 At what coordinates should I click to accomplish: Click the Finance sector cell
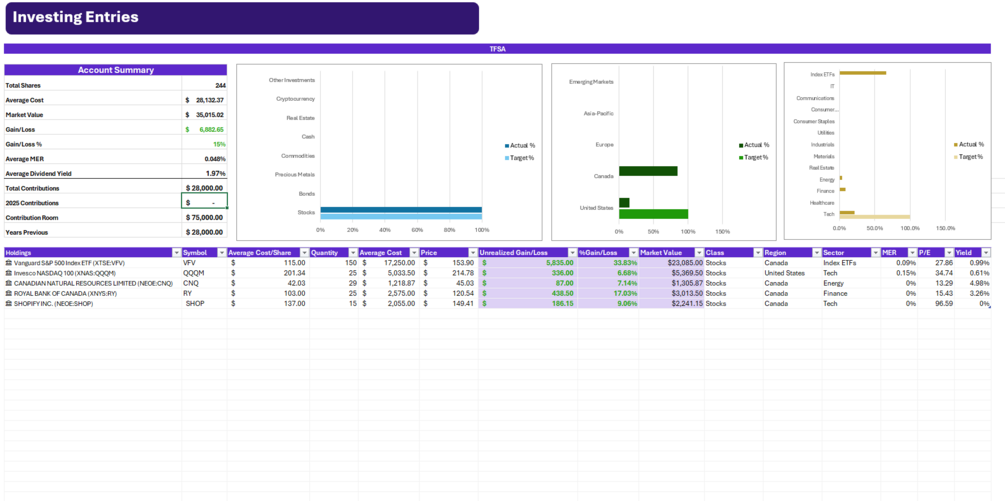click(851, 293)
